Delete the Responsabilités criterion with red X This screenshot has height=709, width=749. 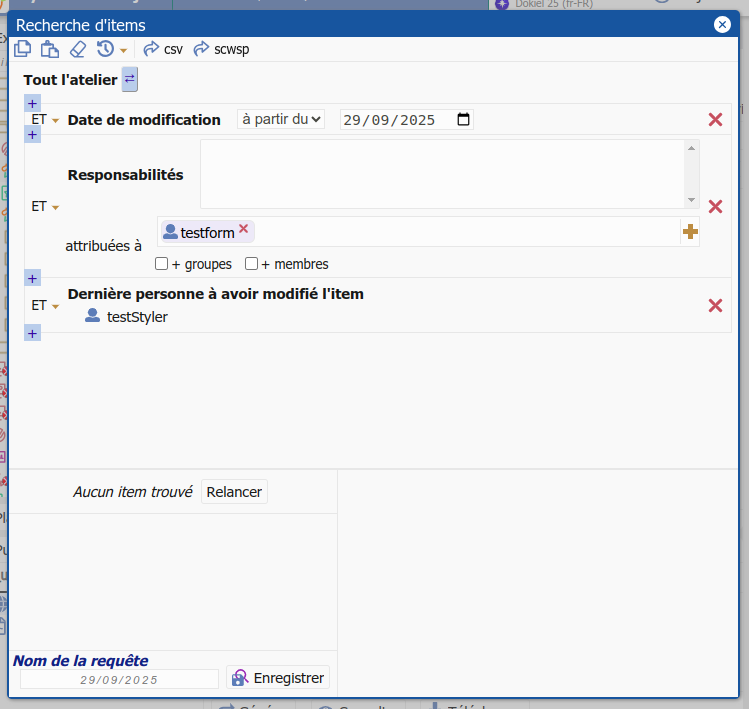(x=715, y=207)
